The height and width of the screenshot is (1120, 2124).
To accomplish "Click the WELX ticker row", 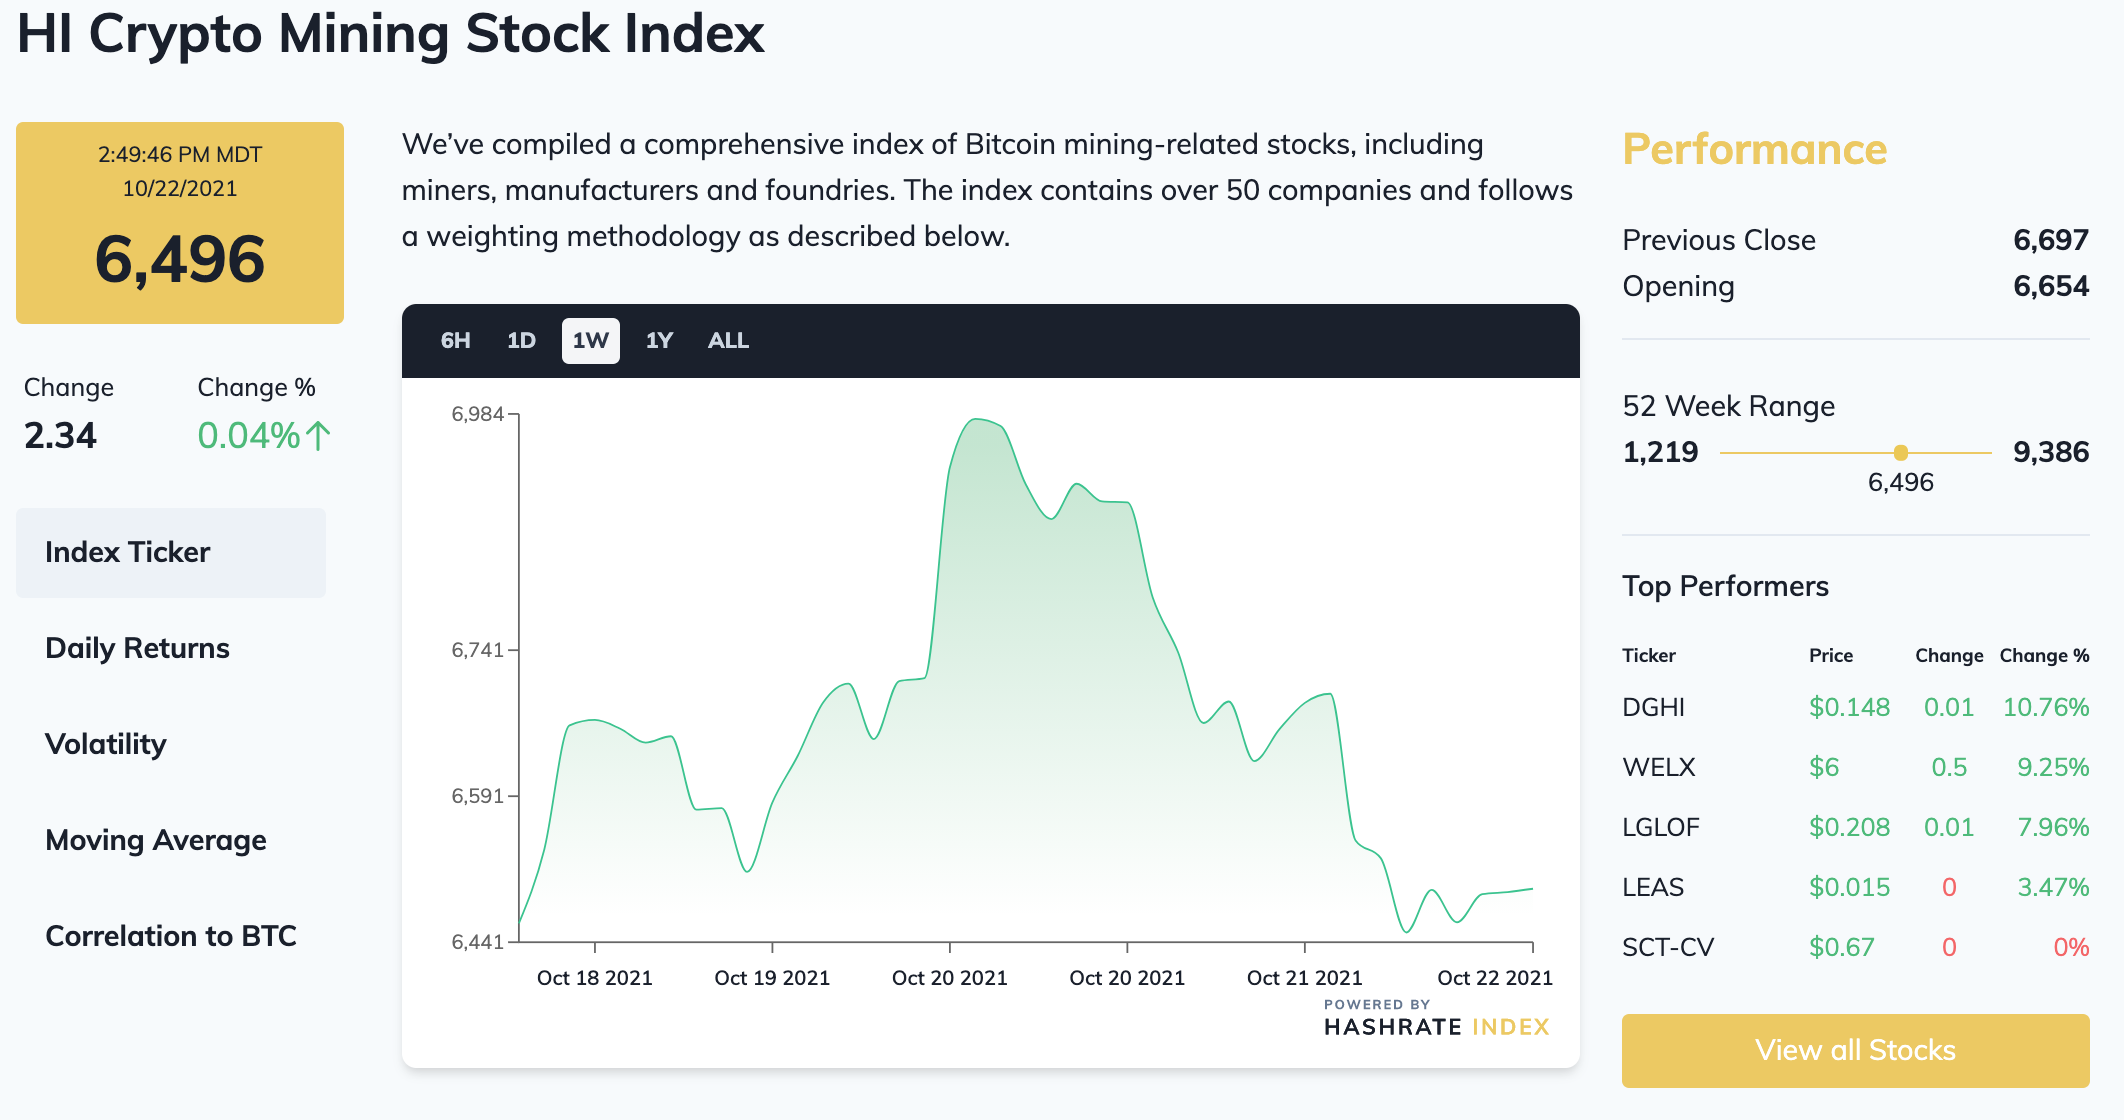I will [1855, 768].
